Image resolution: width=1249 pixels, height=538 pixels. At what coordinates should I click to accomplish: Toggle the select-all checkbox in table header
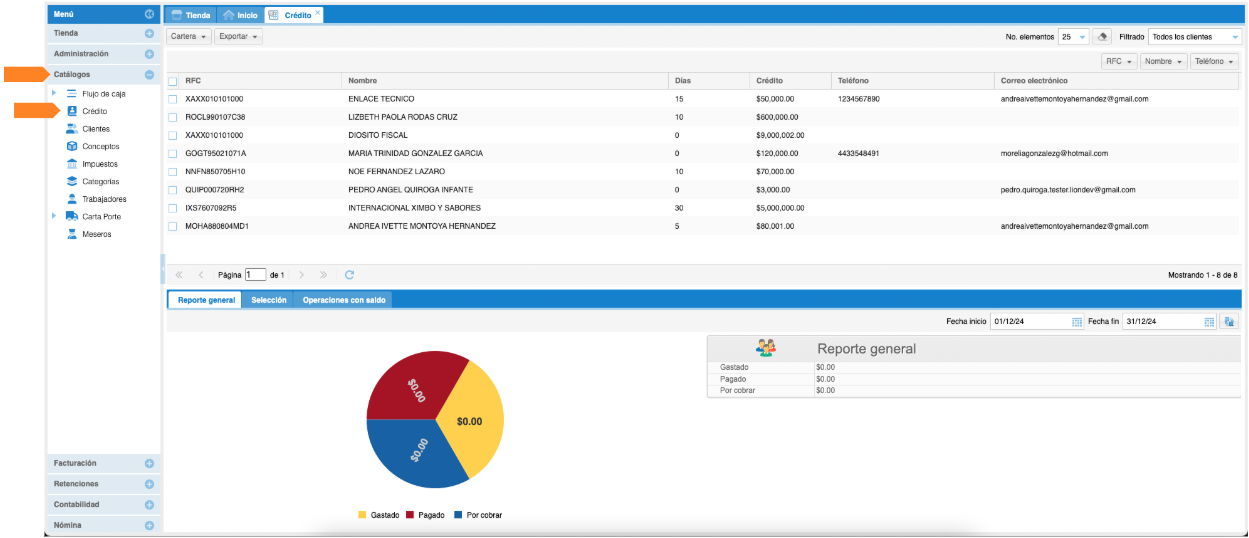click(x=173, y=81)
